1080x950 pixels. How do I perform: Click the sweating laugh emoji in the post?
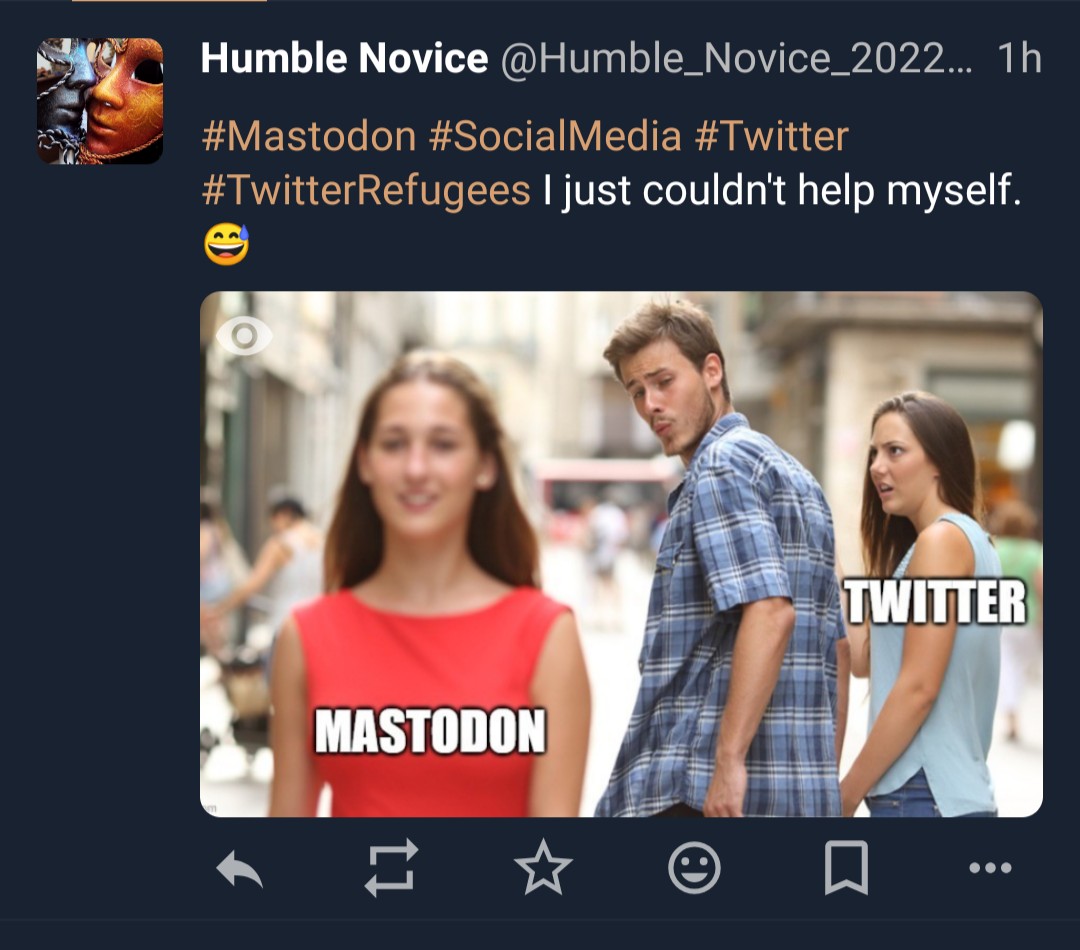[226, 244]
